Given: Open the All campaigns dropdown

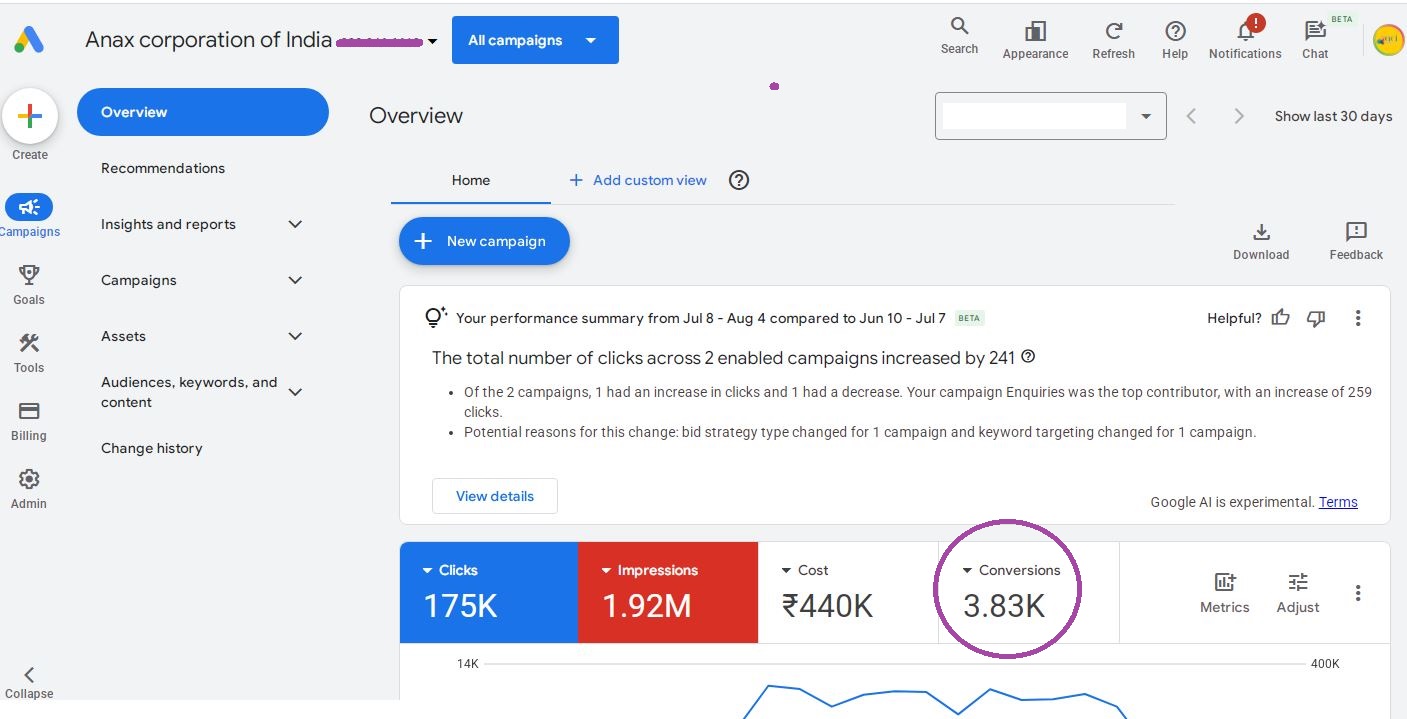Looking at the screenshot, I should pyautogui.click(x=535, y=40).
